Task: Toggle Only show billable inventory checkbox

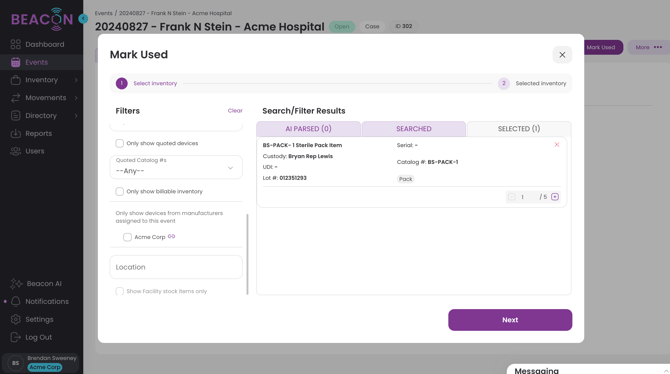Action: [x=120, y=191]
